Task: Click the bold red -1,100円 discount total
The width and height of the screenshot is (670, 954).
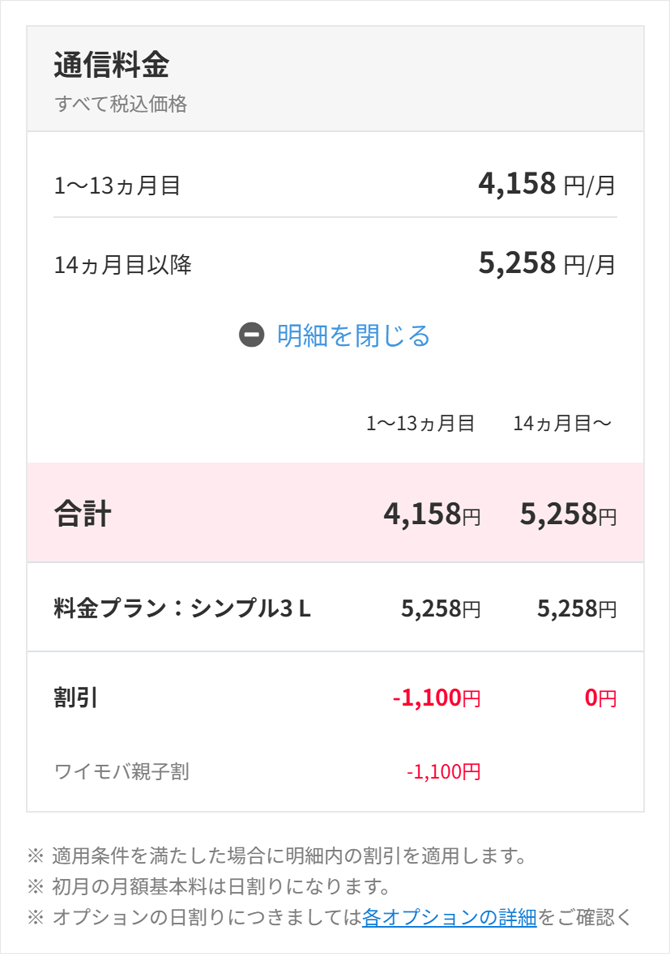Action: 436,698
